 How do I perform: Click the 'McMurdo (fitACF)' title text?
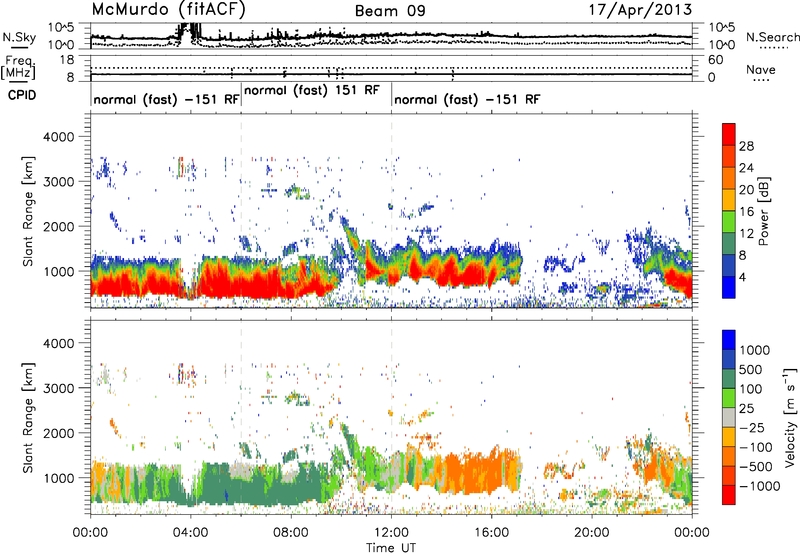(x=168, y=9)
